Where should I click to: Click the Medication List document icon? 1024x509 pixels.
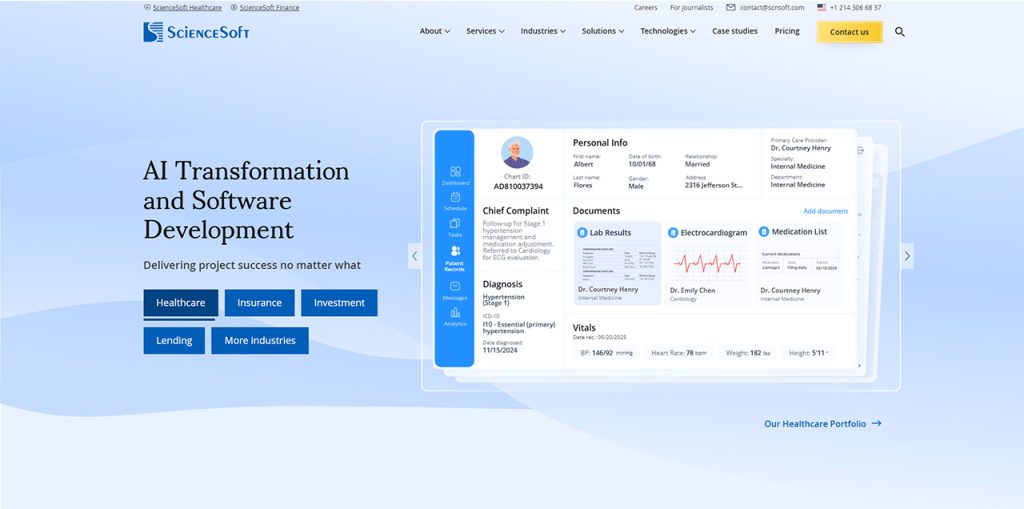coord(763,232)
